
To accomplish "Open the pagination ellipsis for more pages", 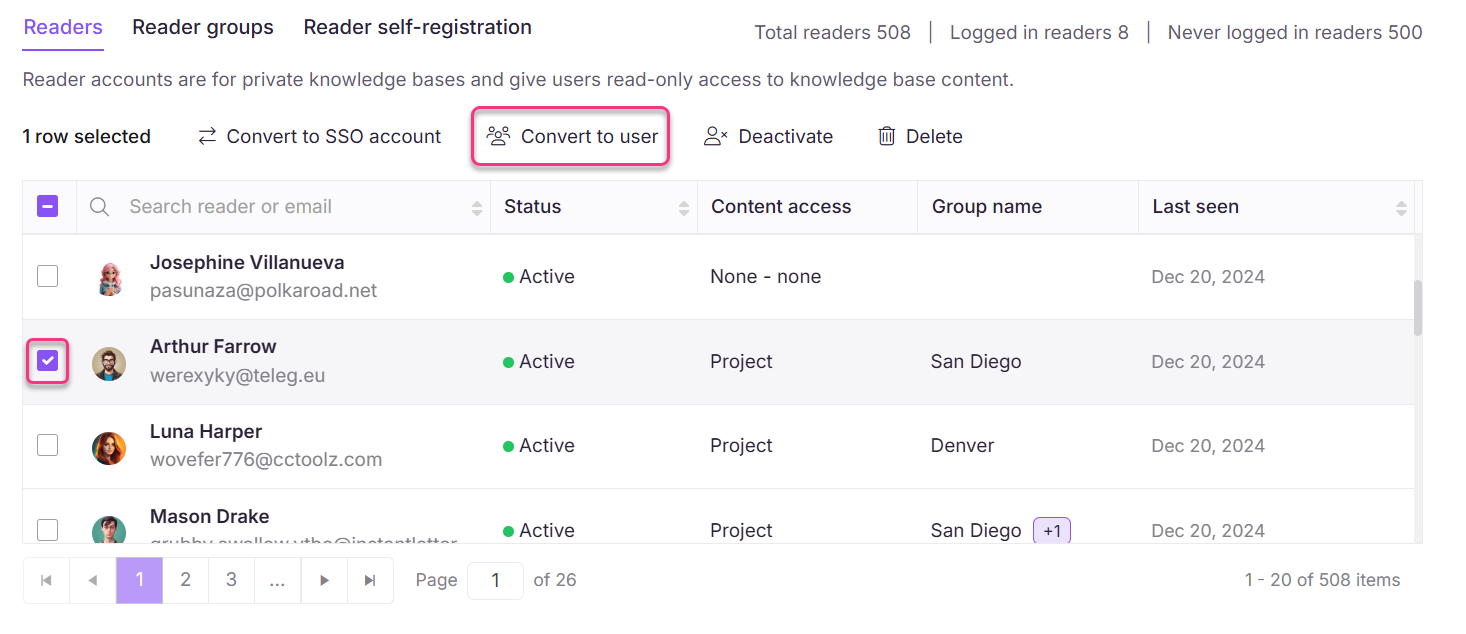I will click(277, 580).
